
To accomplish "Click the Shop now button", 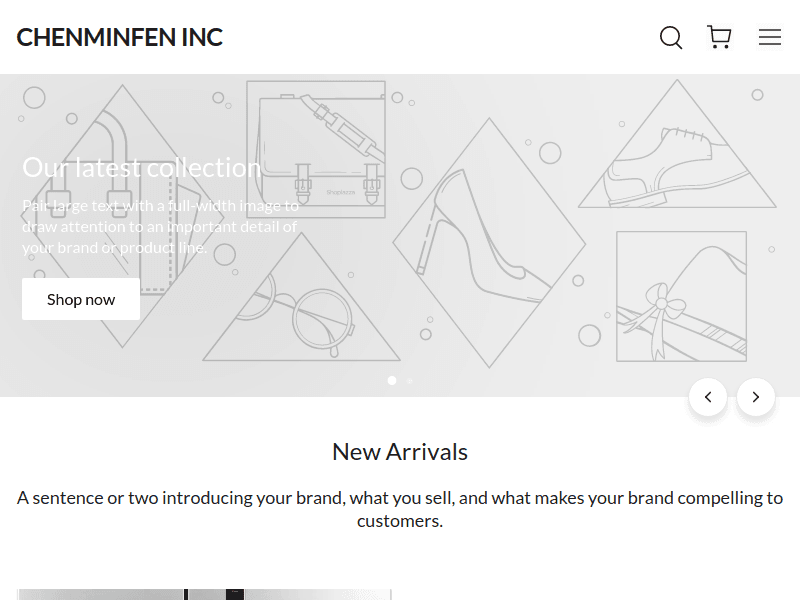I will (x=81, y=299).
